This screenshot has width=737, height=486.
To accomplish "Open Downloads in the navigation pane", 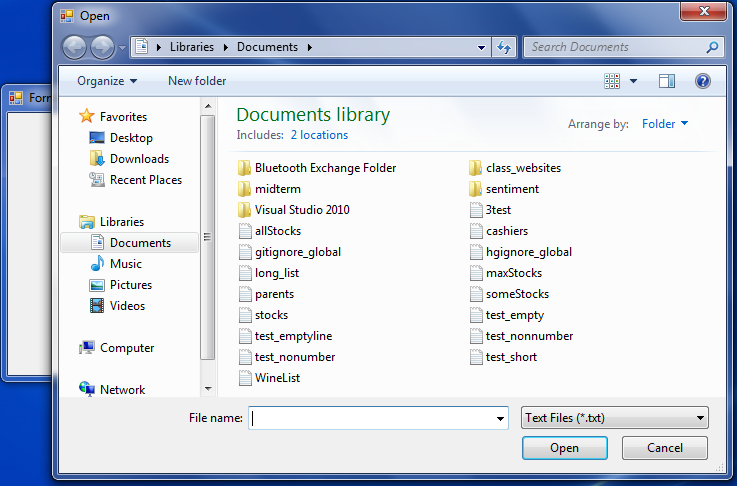I will click(x=129, y=159).
